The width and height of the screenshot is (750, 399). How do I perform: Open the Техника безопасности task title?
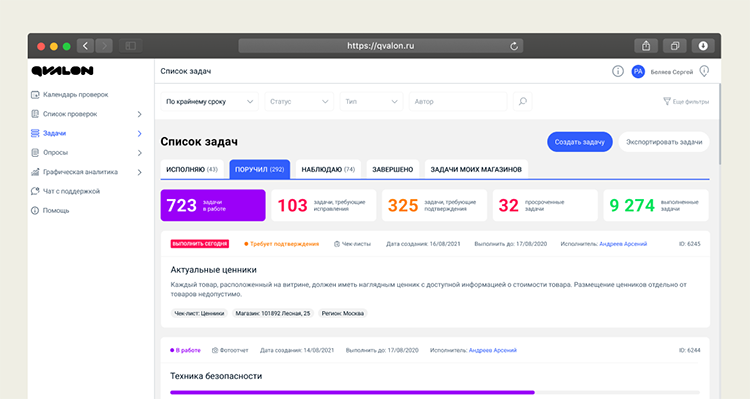(x=216, y=376)
